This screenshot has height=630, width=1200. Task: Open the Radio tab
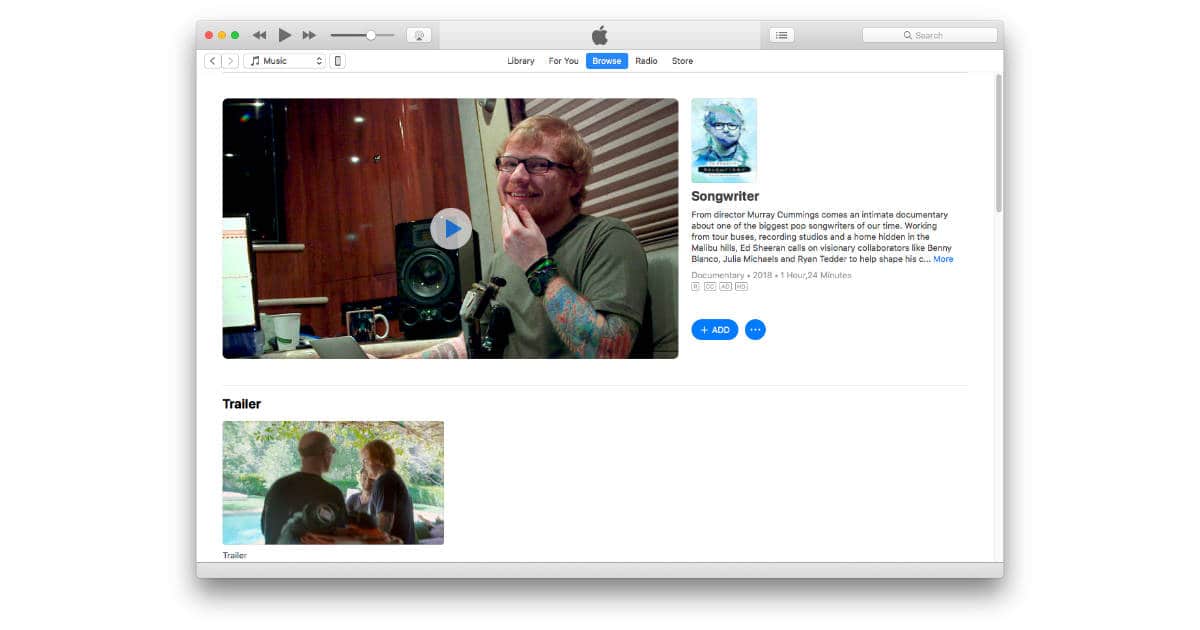(x=646, y=61)
